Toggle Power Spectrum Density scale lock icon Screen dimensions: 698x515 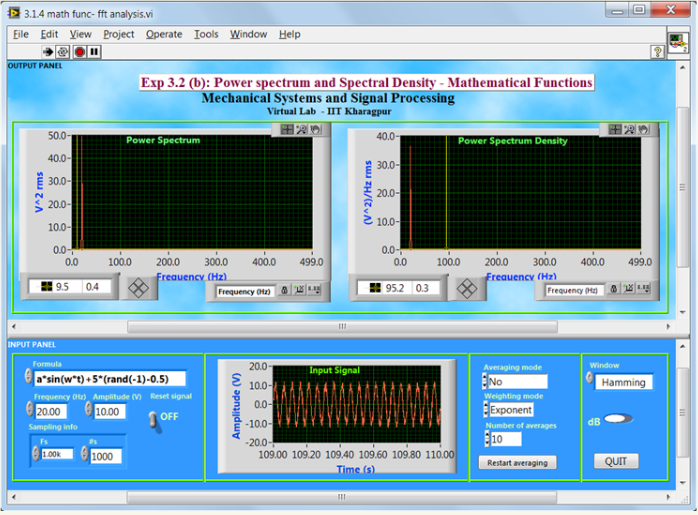click(x=613, y=288)
